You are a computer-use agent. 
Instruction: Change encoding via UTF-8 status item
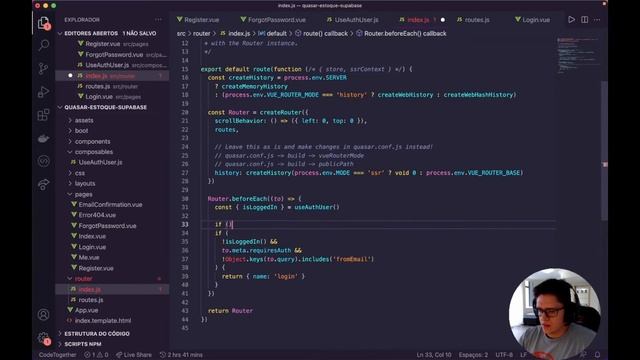click(x=504, y=355)
